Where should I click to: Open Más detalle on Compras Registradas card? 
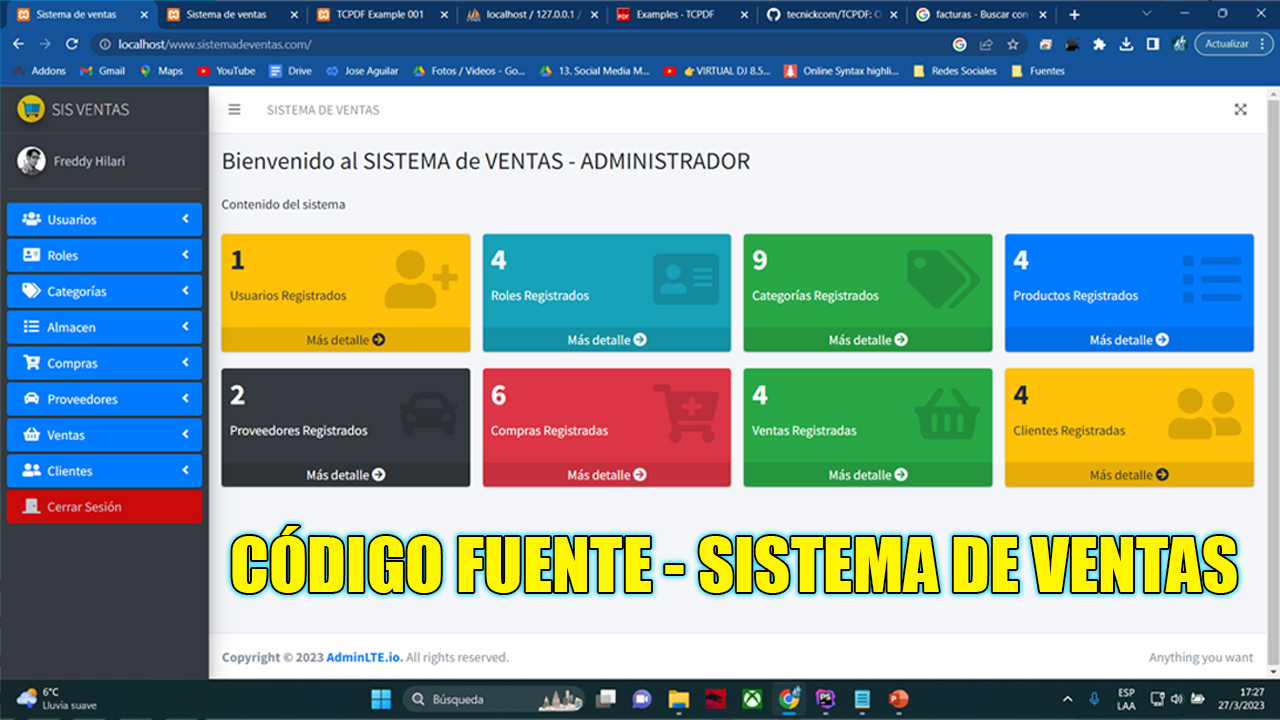(x=606, y=475)
